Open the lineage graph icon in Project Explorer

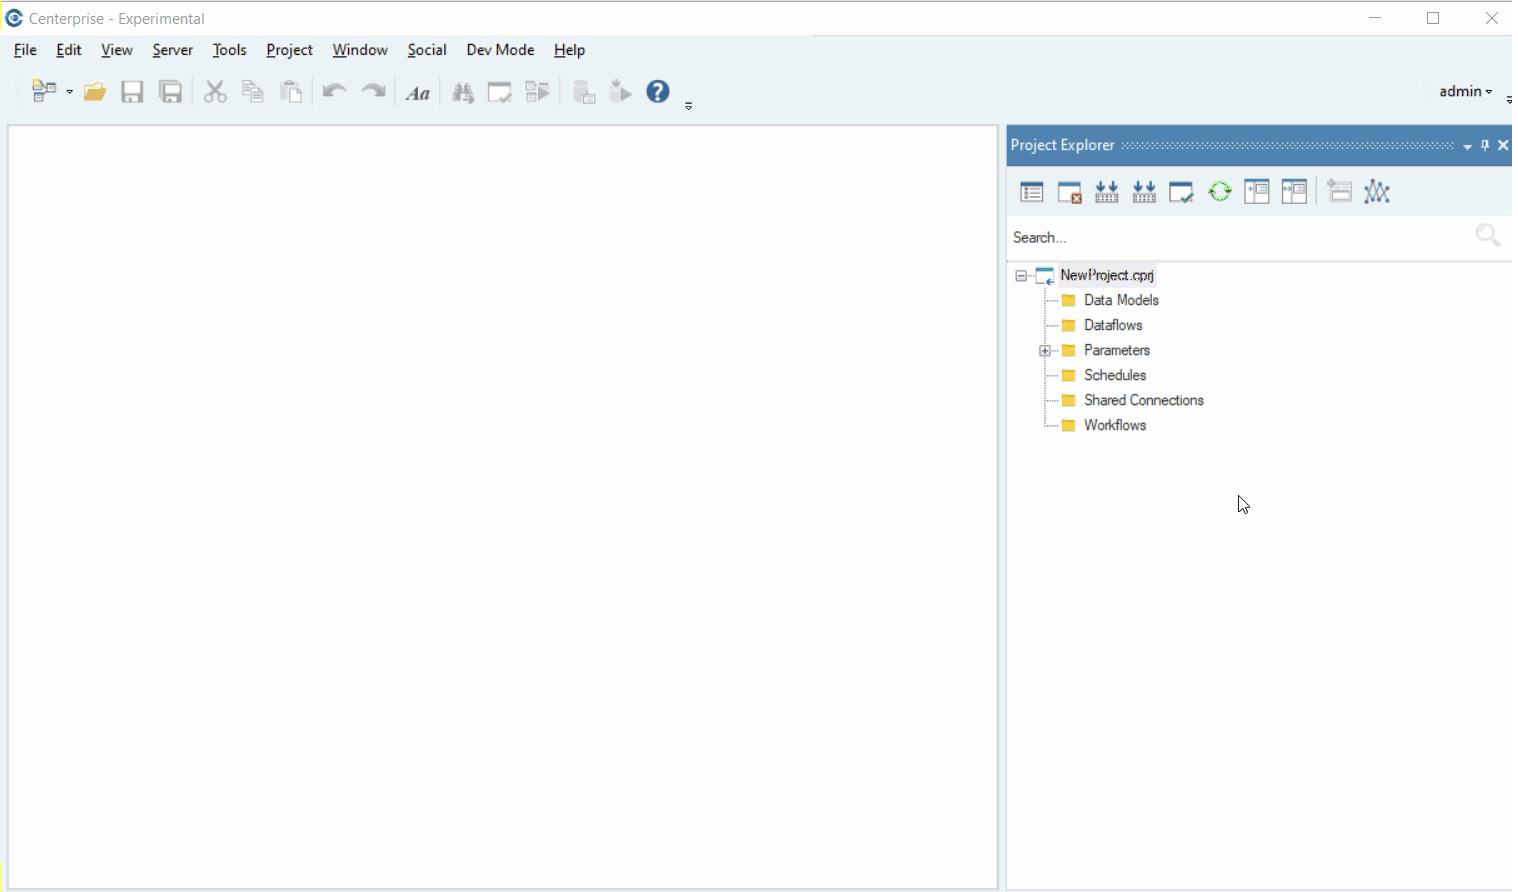coord(1377,192)
